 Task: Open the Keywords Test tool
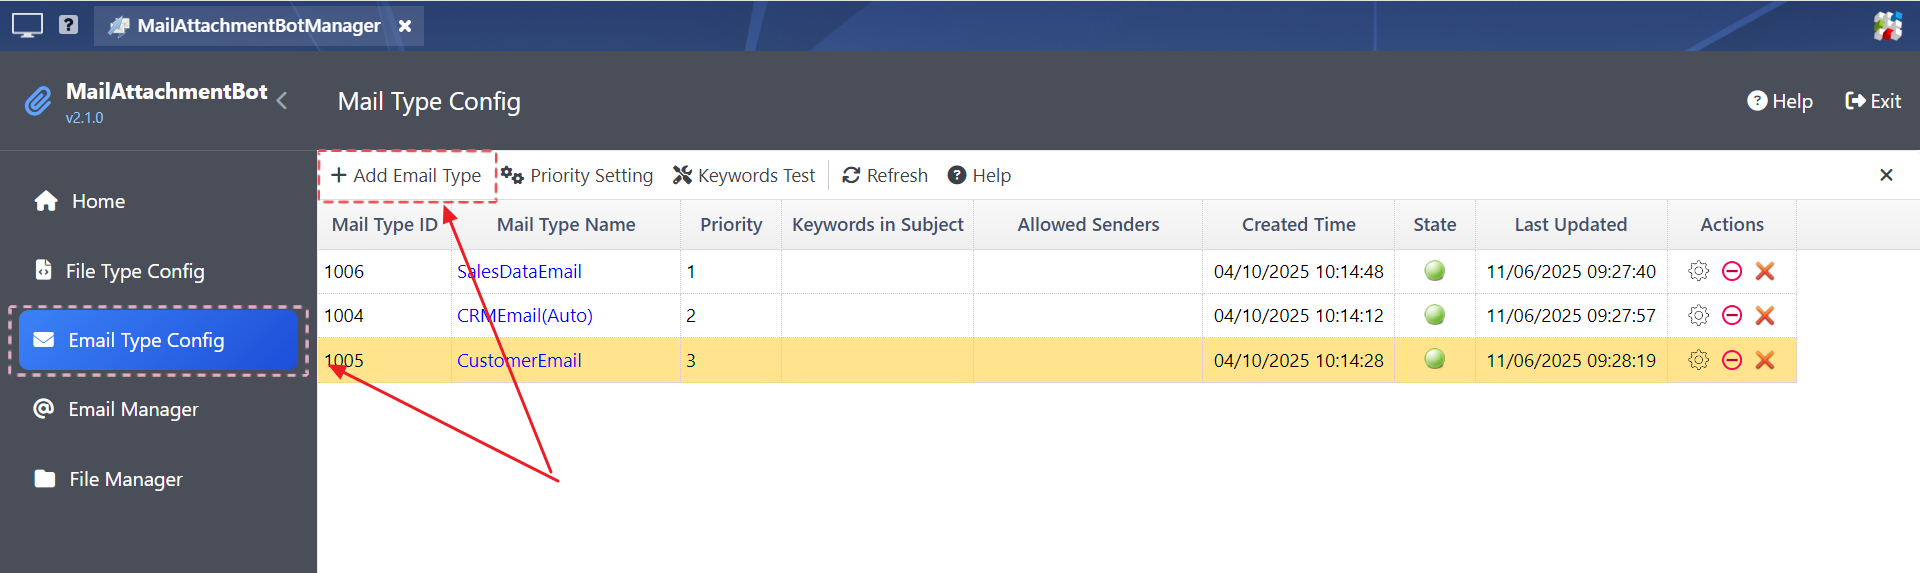point(744,176)
